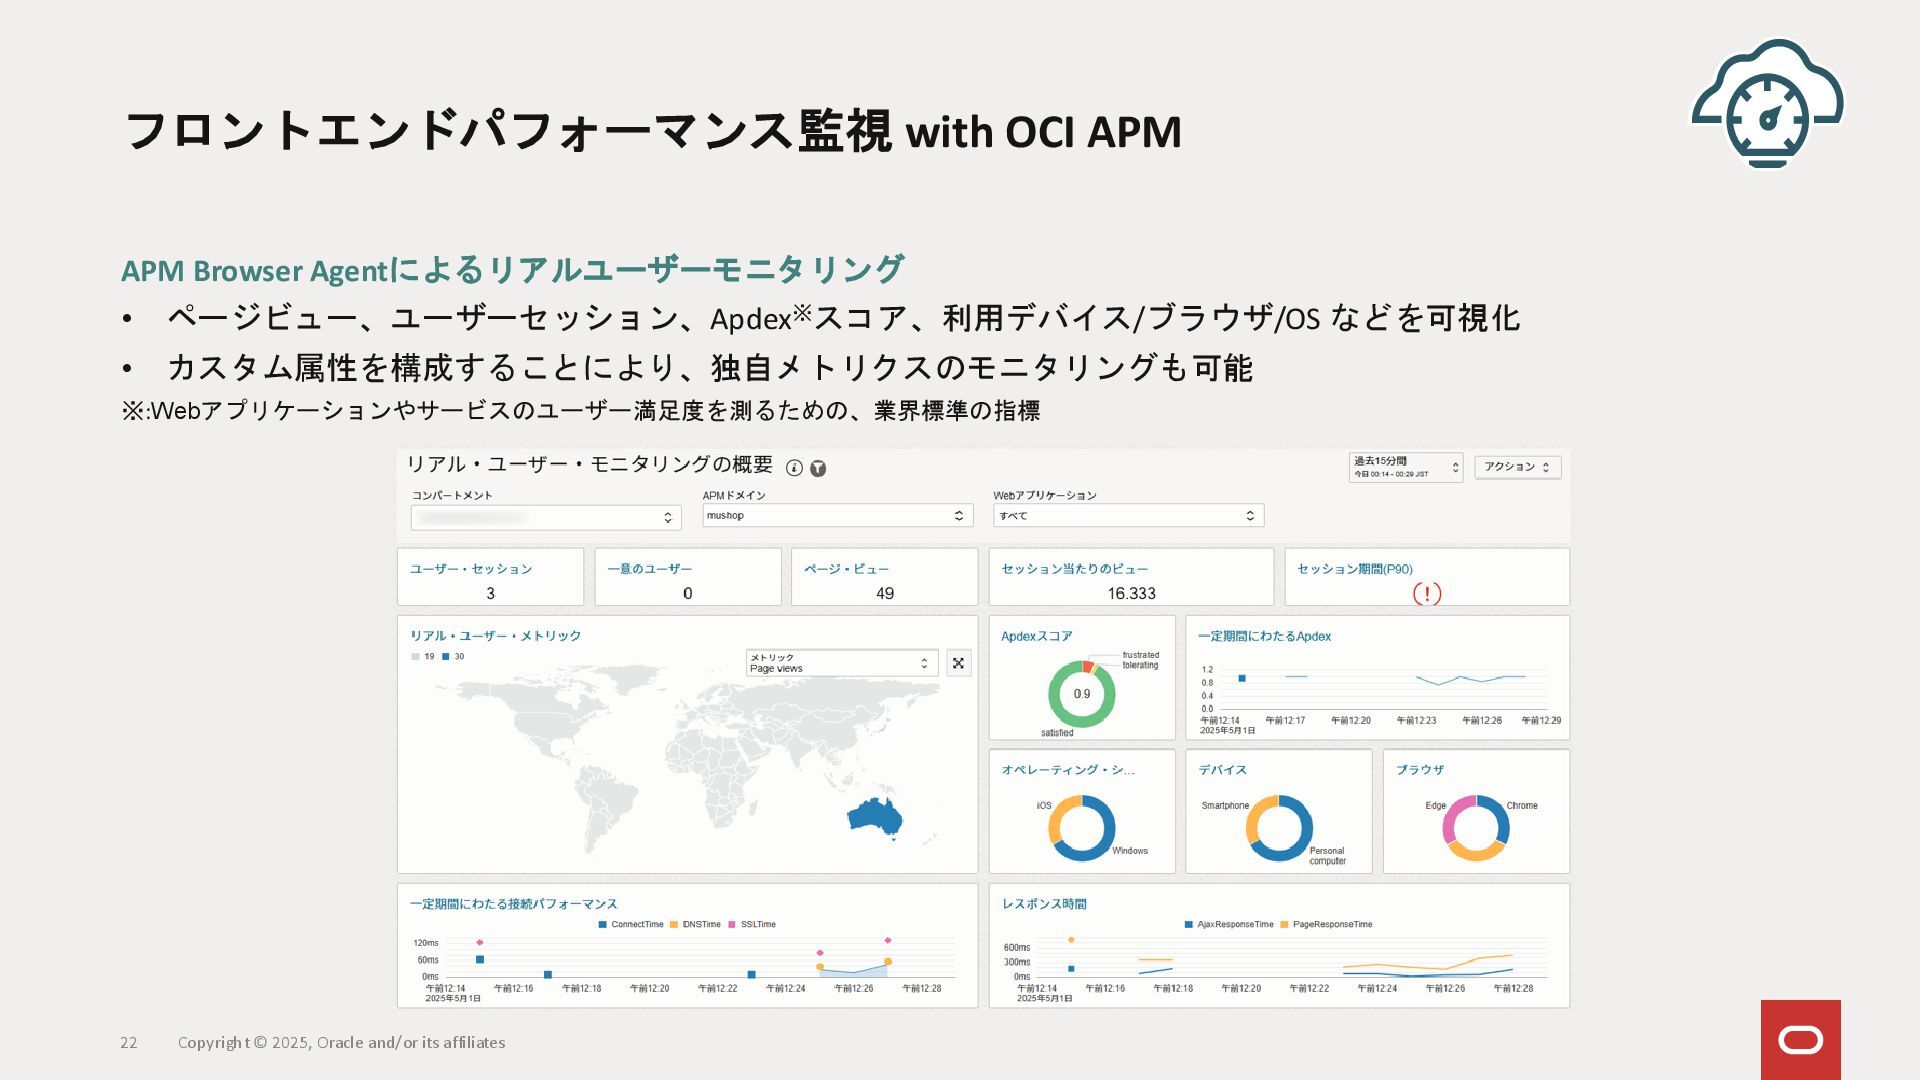Toggle PageResponseTime legend marker

click(1284, 925)
